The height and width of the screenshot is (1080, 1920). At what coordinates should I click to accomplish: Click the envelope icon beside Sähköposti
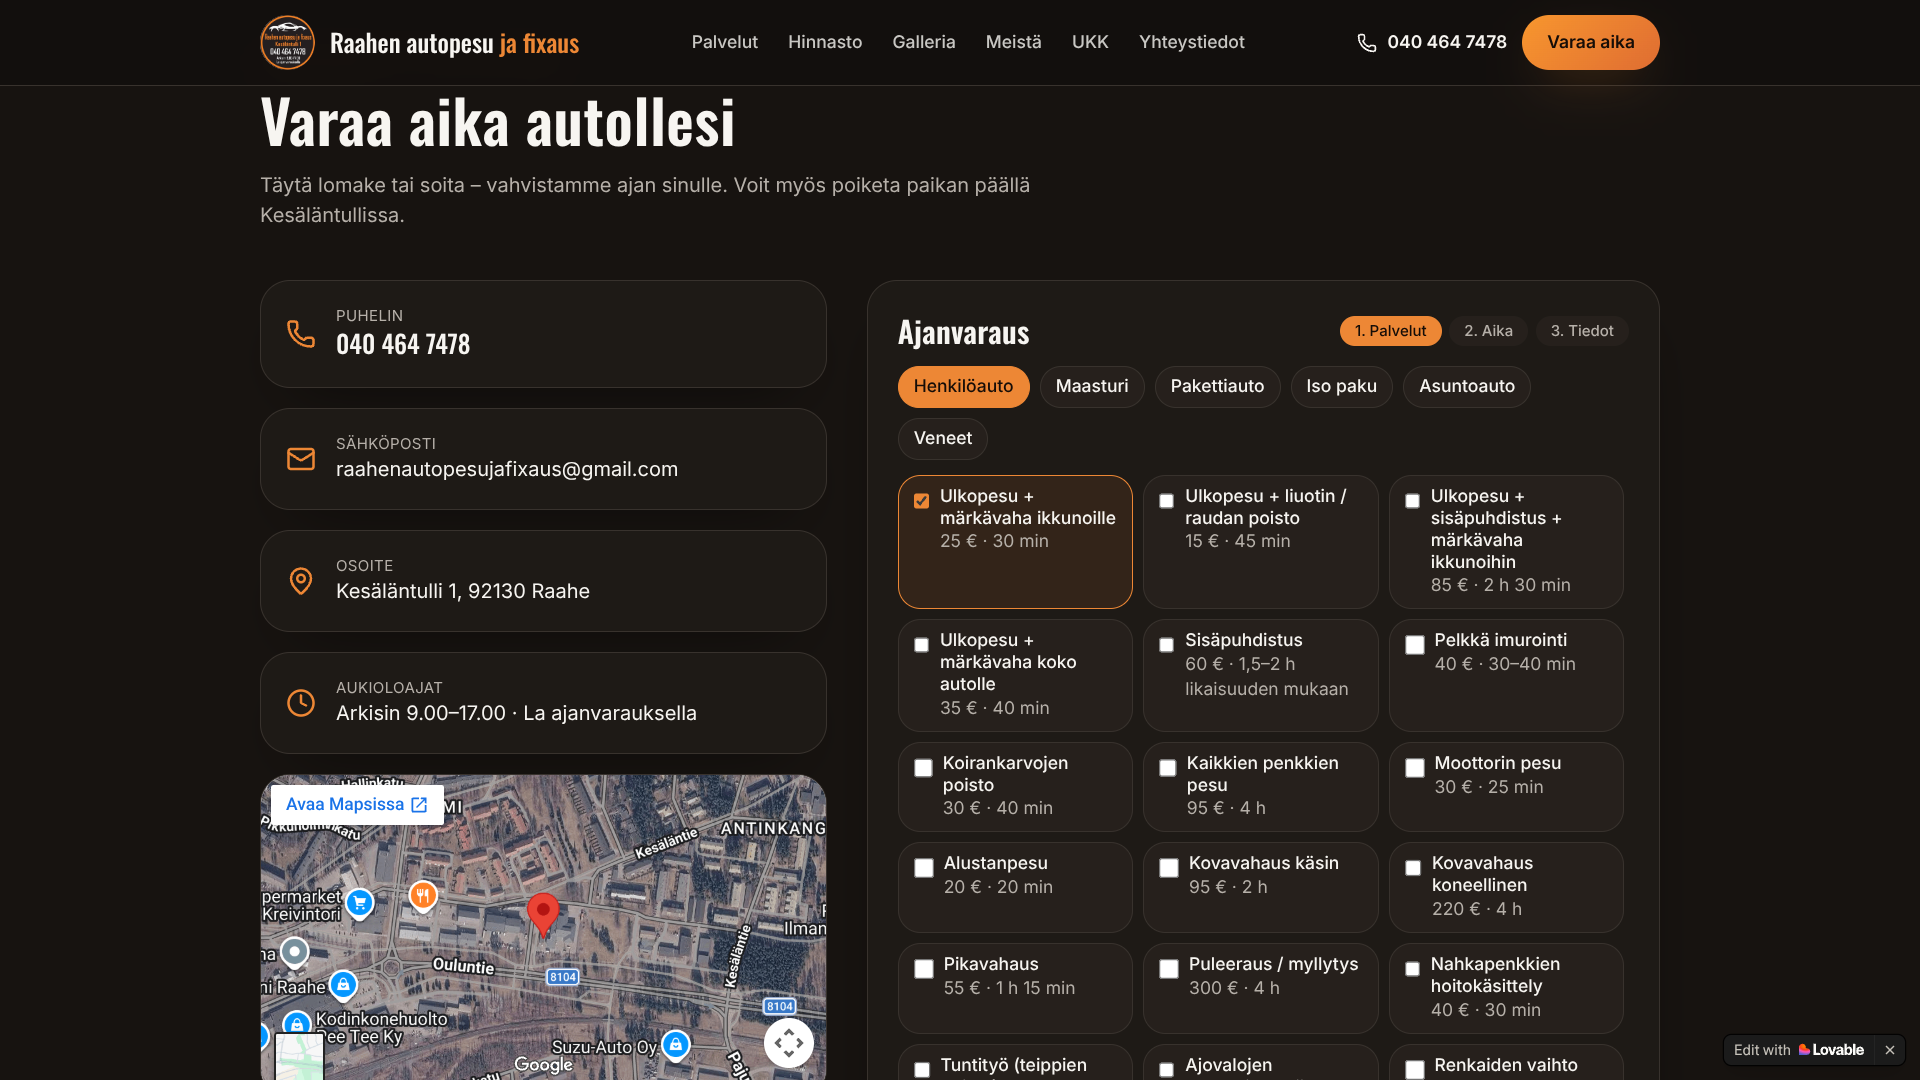coord(301,459)
